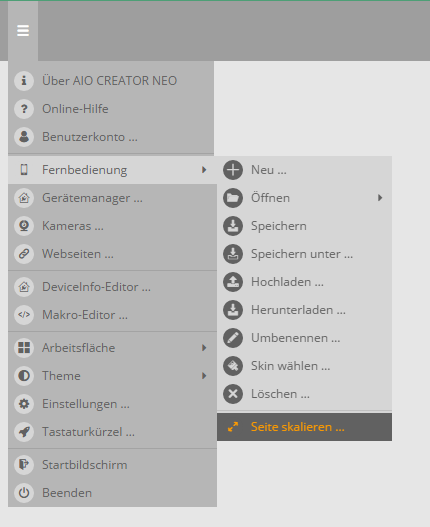Click the pencil icon for Umbenennen

pyautogui.click(x=233, y=338)
